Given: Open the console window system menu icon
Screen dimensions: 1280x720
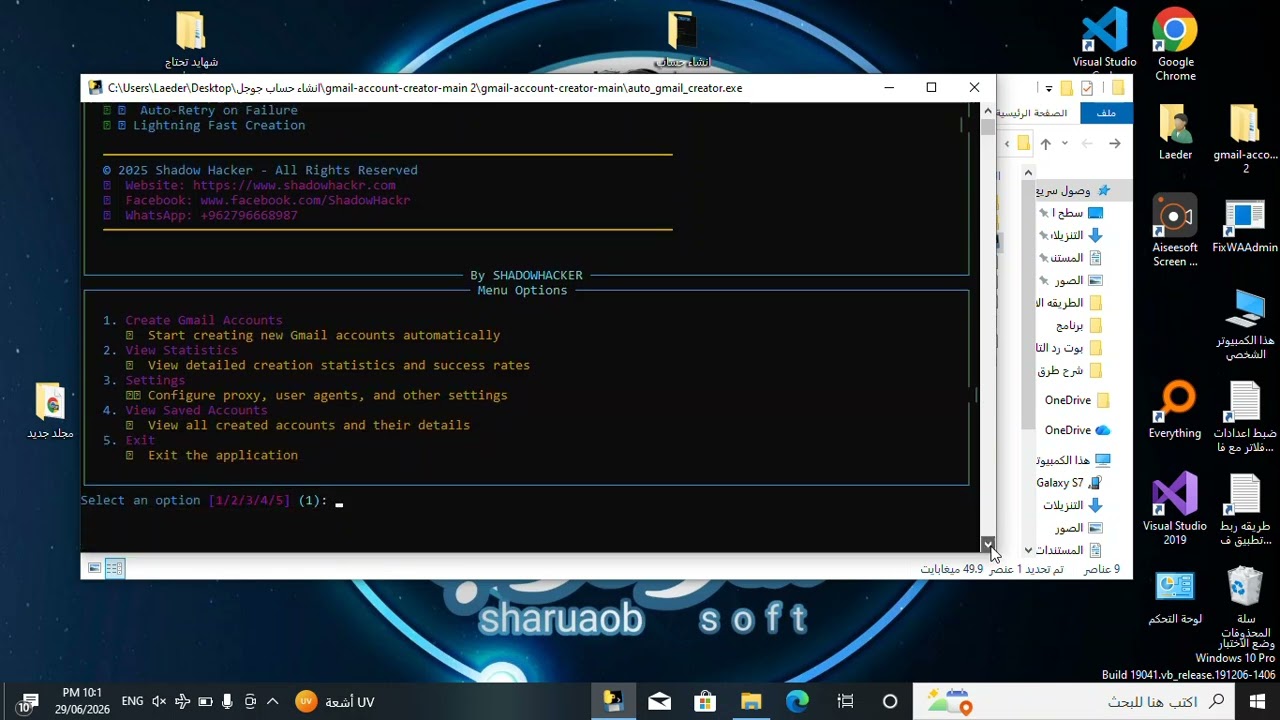Looking at the screenshot, I should click(x=94, y=88).
